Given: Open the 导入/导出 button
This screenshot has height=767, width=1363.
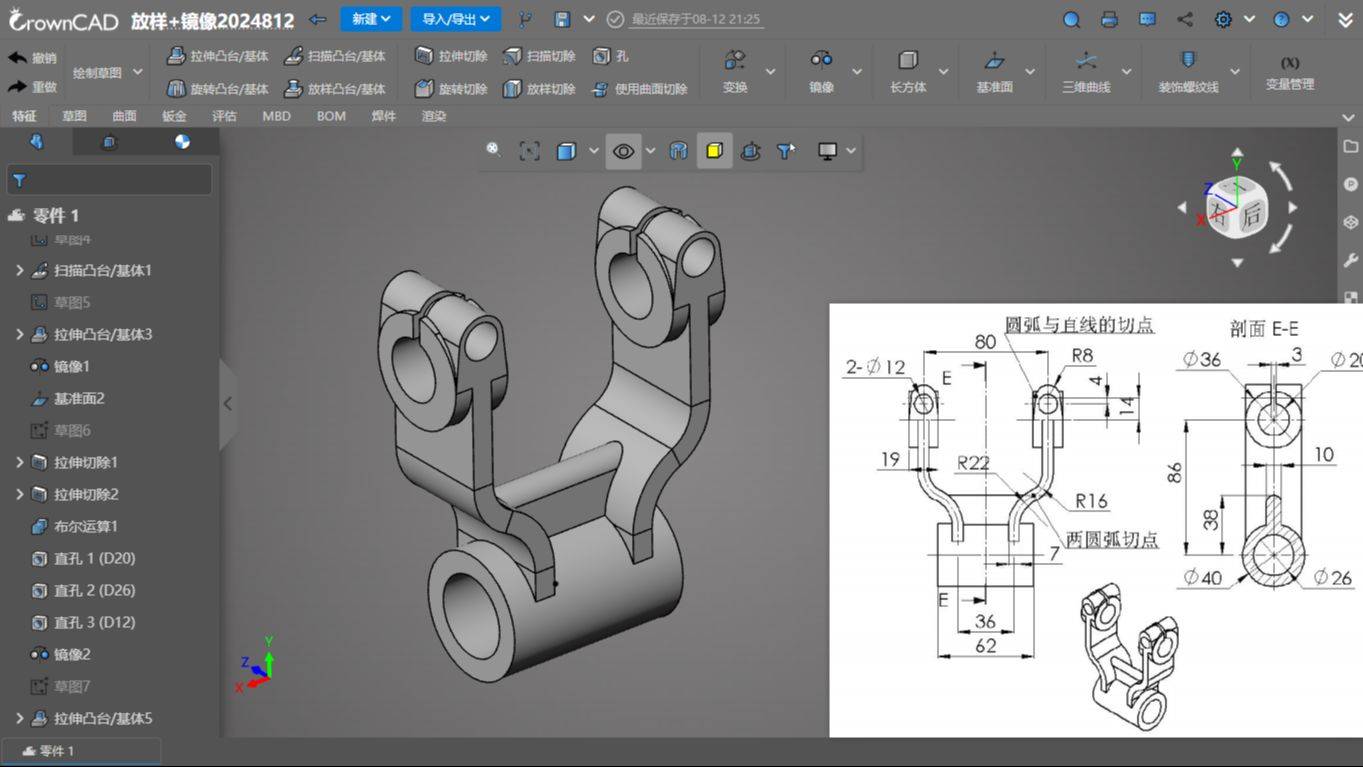Looking at the screenshot, I should [455, 19].
